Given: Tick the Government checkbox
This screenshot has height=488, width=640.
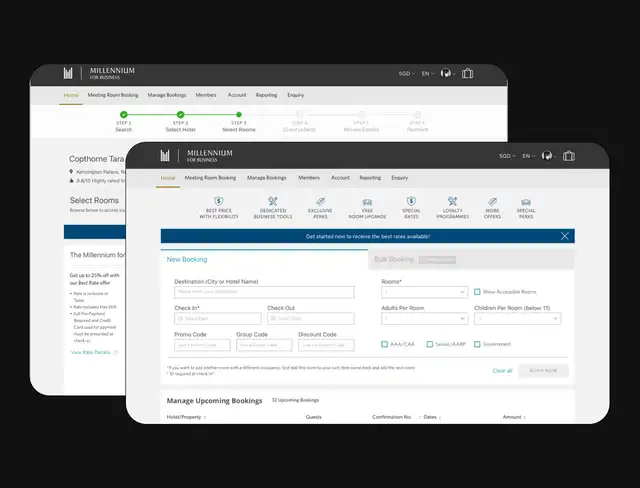Looking at the screenshot, I should pyautogui.click(x=477, y=344).
